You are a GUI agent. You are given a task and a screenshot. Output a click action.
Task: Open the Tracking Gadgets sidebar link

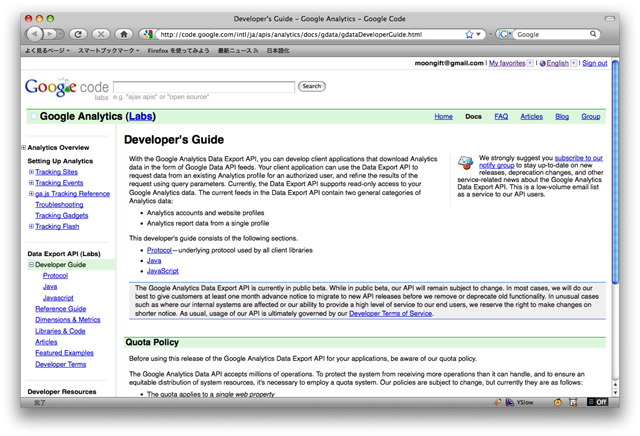pos(62,216)
